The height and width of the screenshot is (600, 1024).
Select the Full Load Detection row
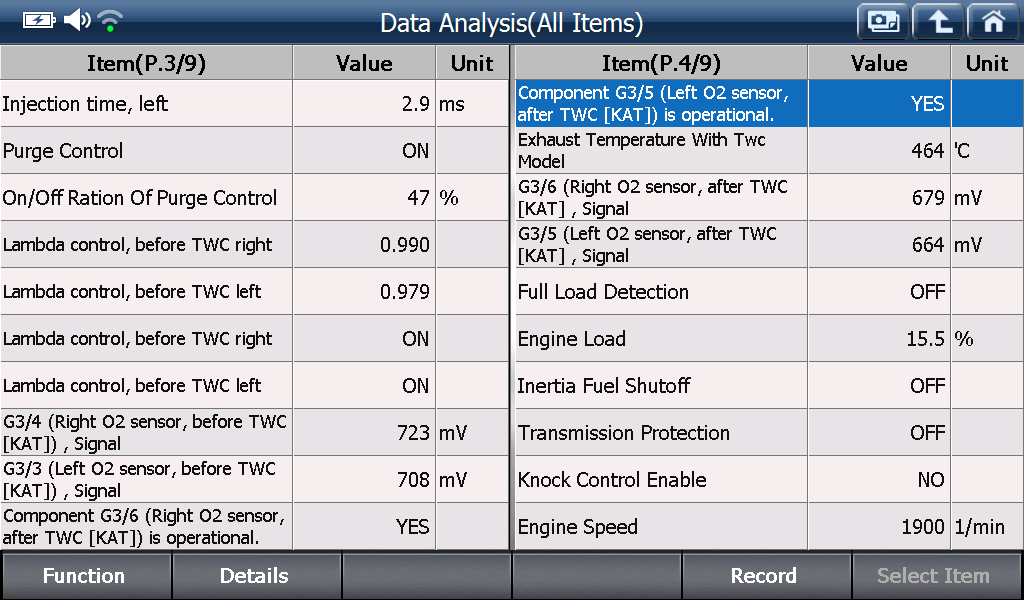pos(769,291)
